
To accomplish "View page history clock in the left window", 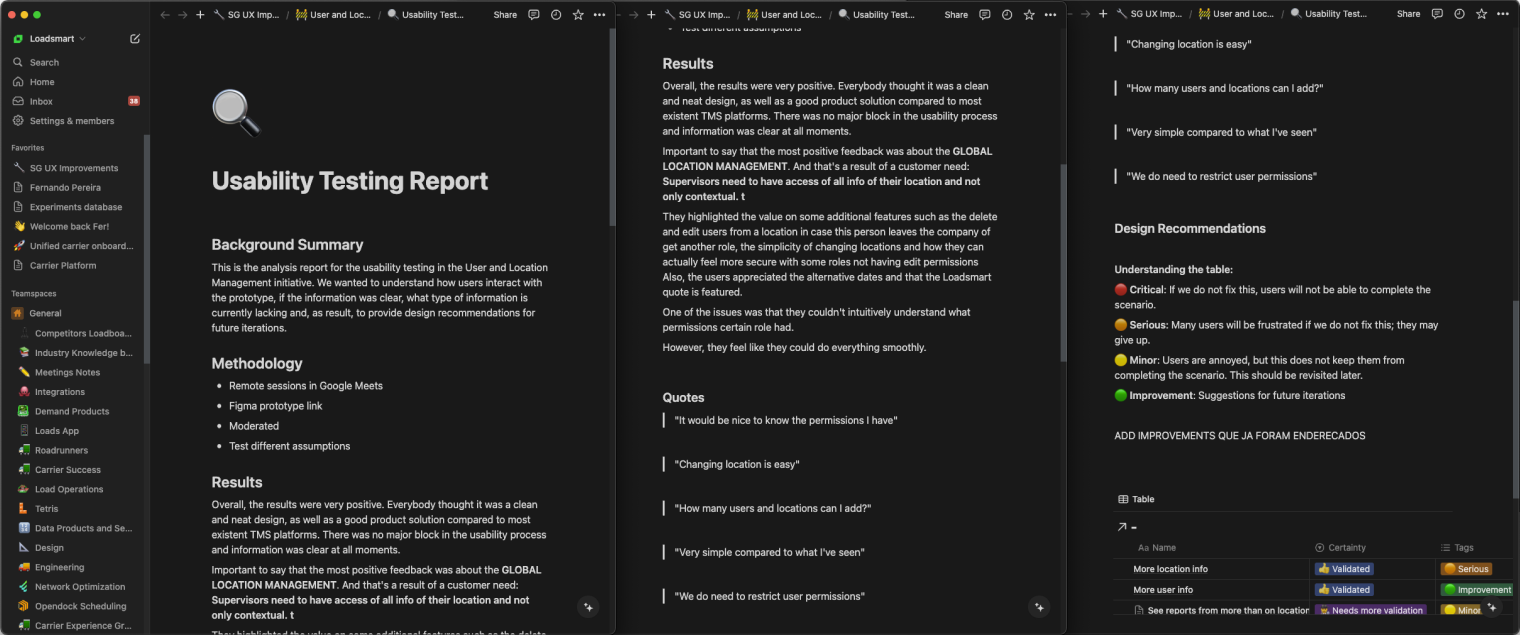I will [555, 15].
